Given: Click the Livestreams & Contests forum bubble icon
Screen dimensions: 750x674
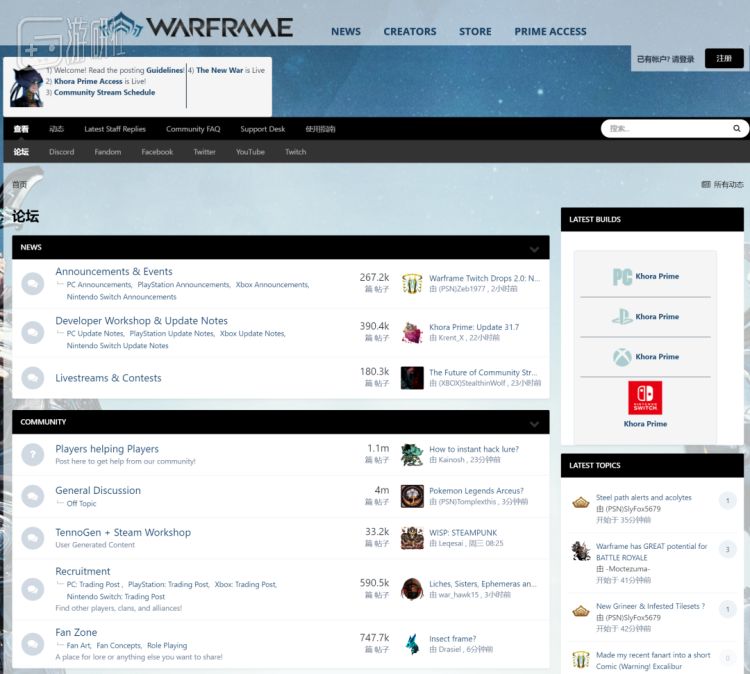Looking at the screenshot, I should (33, 378).
